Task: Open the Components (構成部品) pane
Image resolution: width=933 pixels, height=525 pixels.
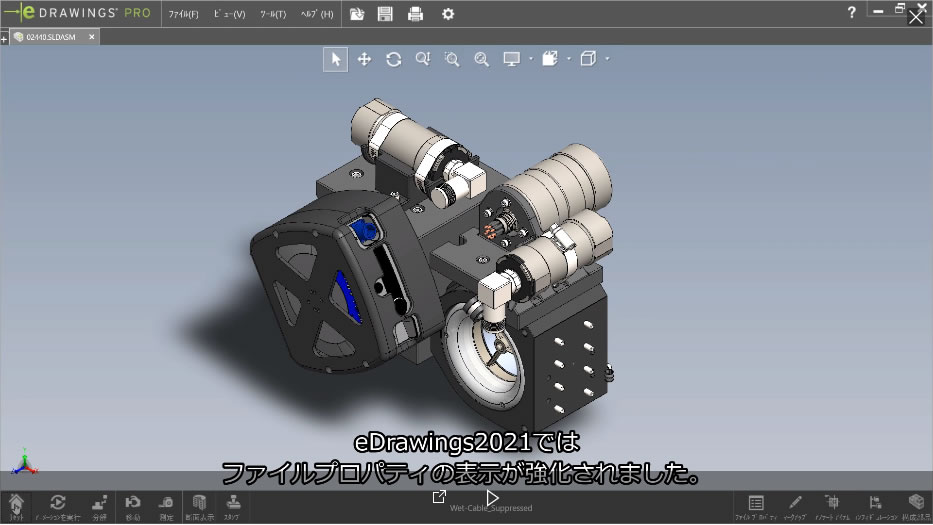Action: tap(916, 508)
